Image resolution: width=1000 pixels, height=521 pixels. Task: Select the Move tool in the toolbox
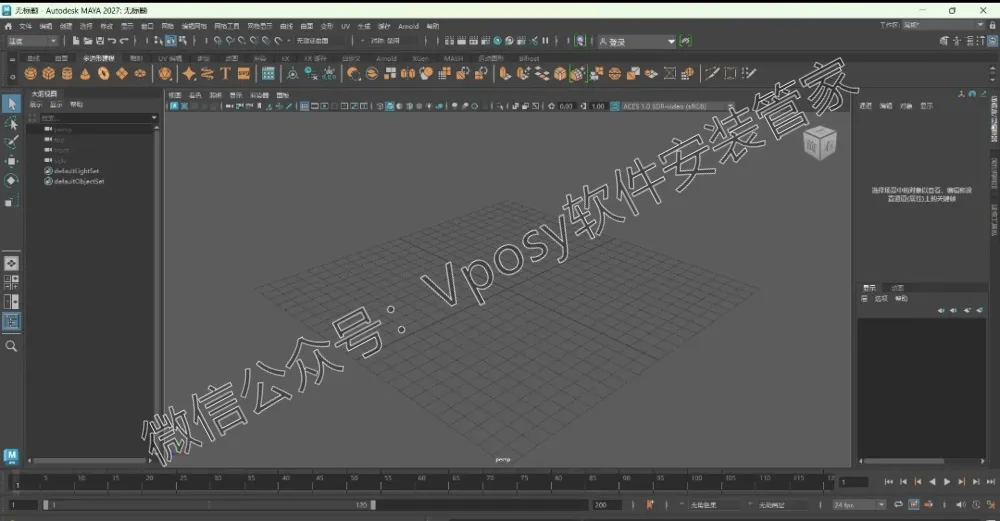(x=11, y=161)
